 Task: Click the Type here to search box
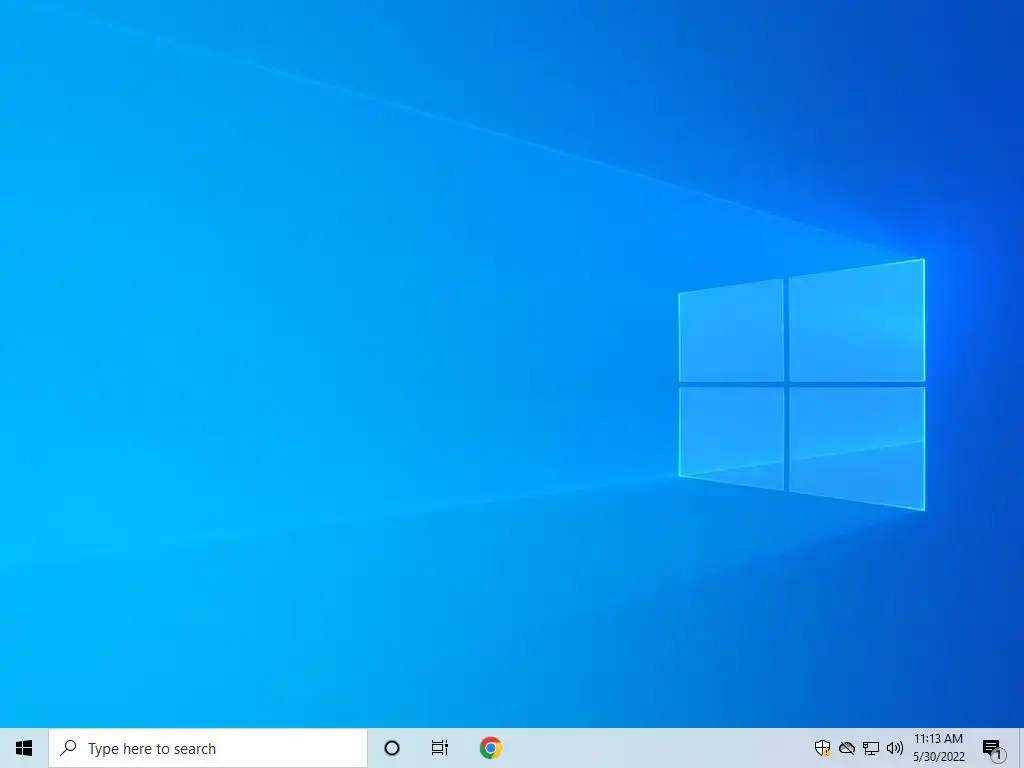tap(208, 748)
